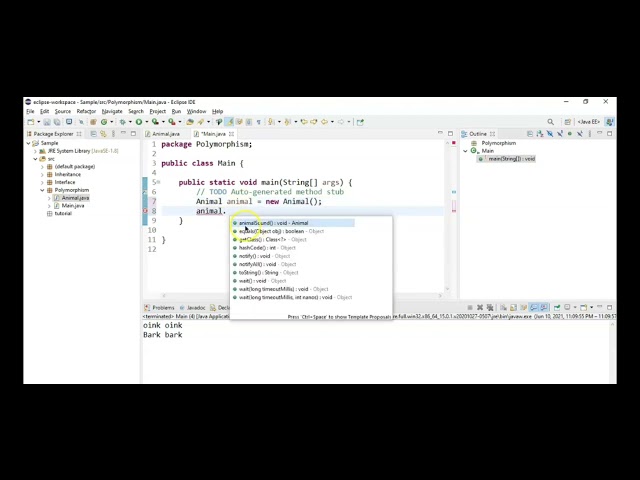Image resolution: width=640 pixels, height=480 pixels.
Task: Close the Main.java editor tab
Action: click(231, 134)
